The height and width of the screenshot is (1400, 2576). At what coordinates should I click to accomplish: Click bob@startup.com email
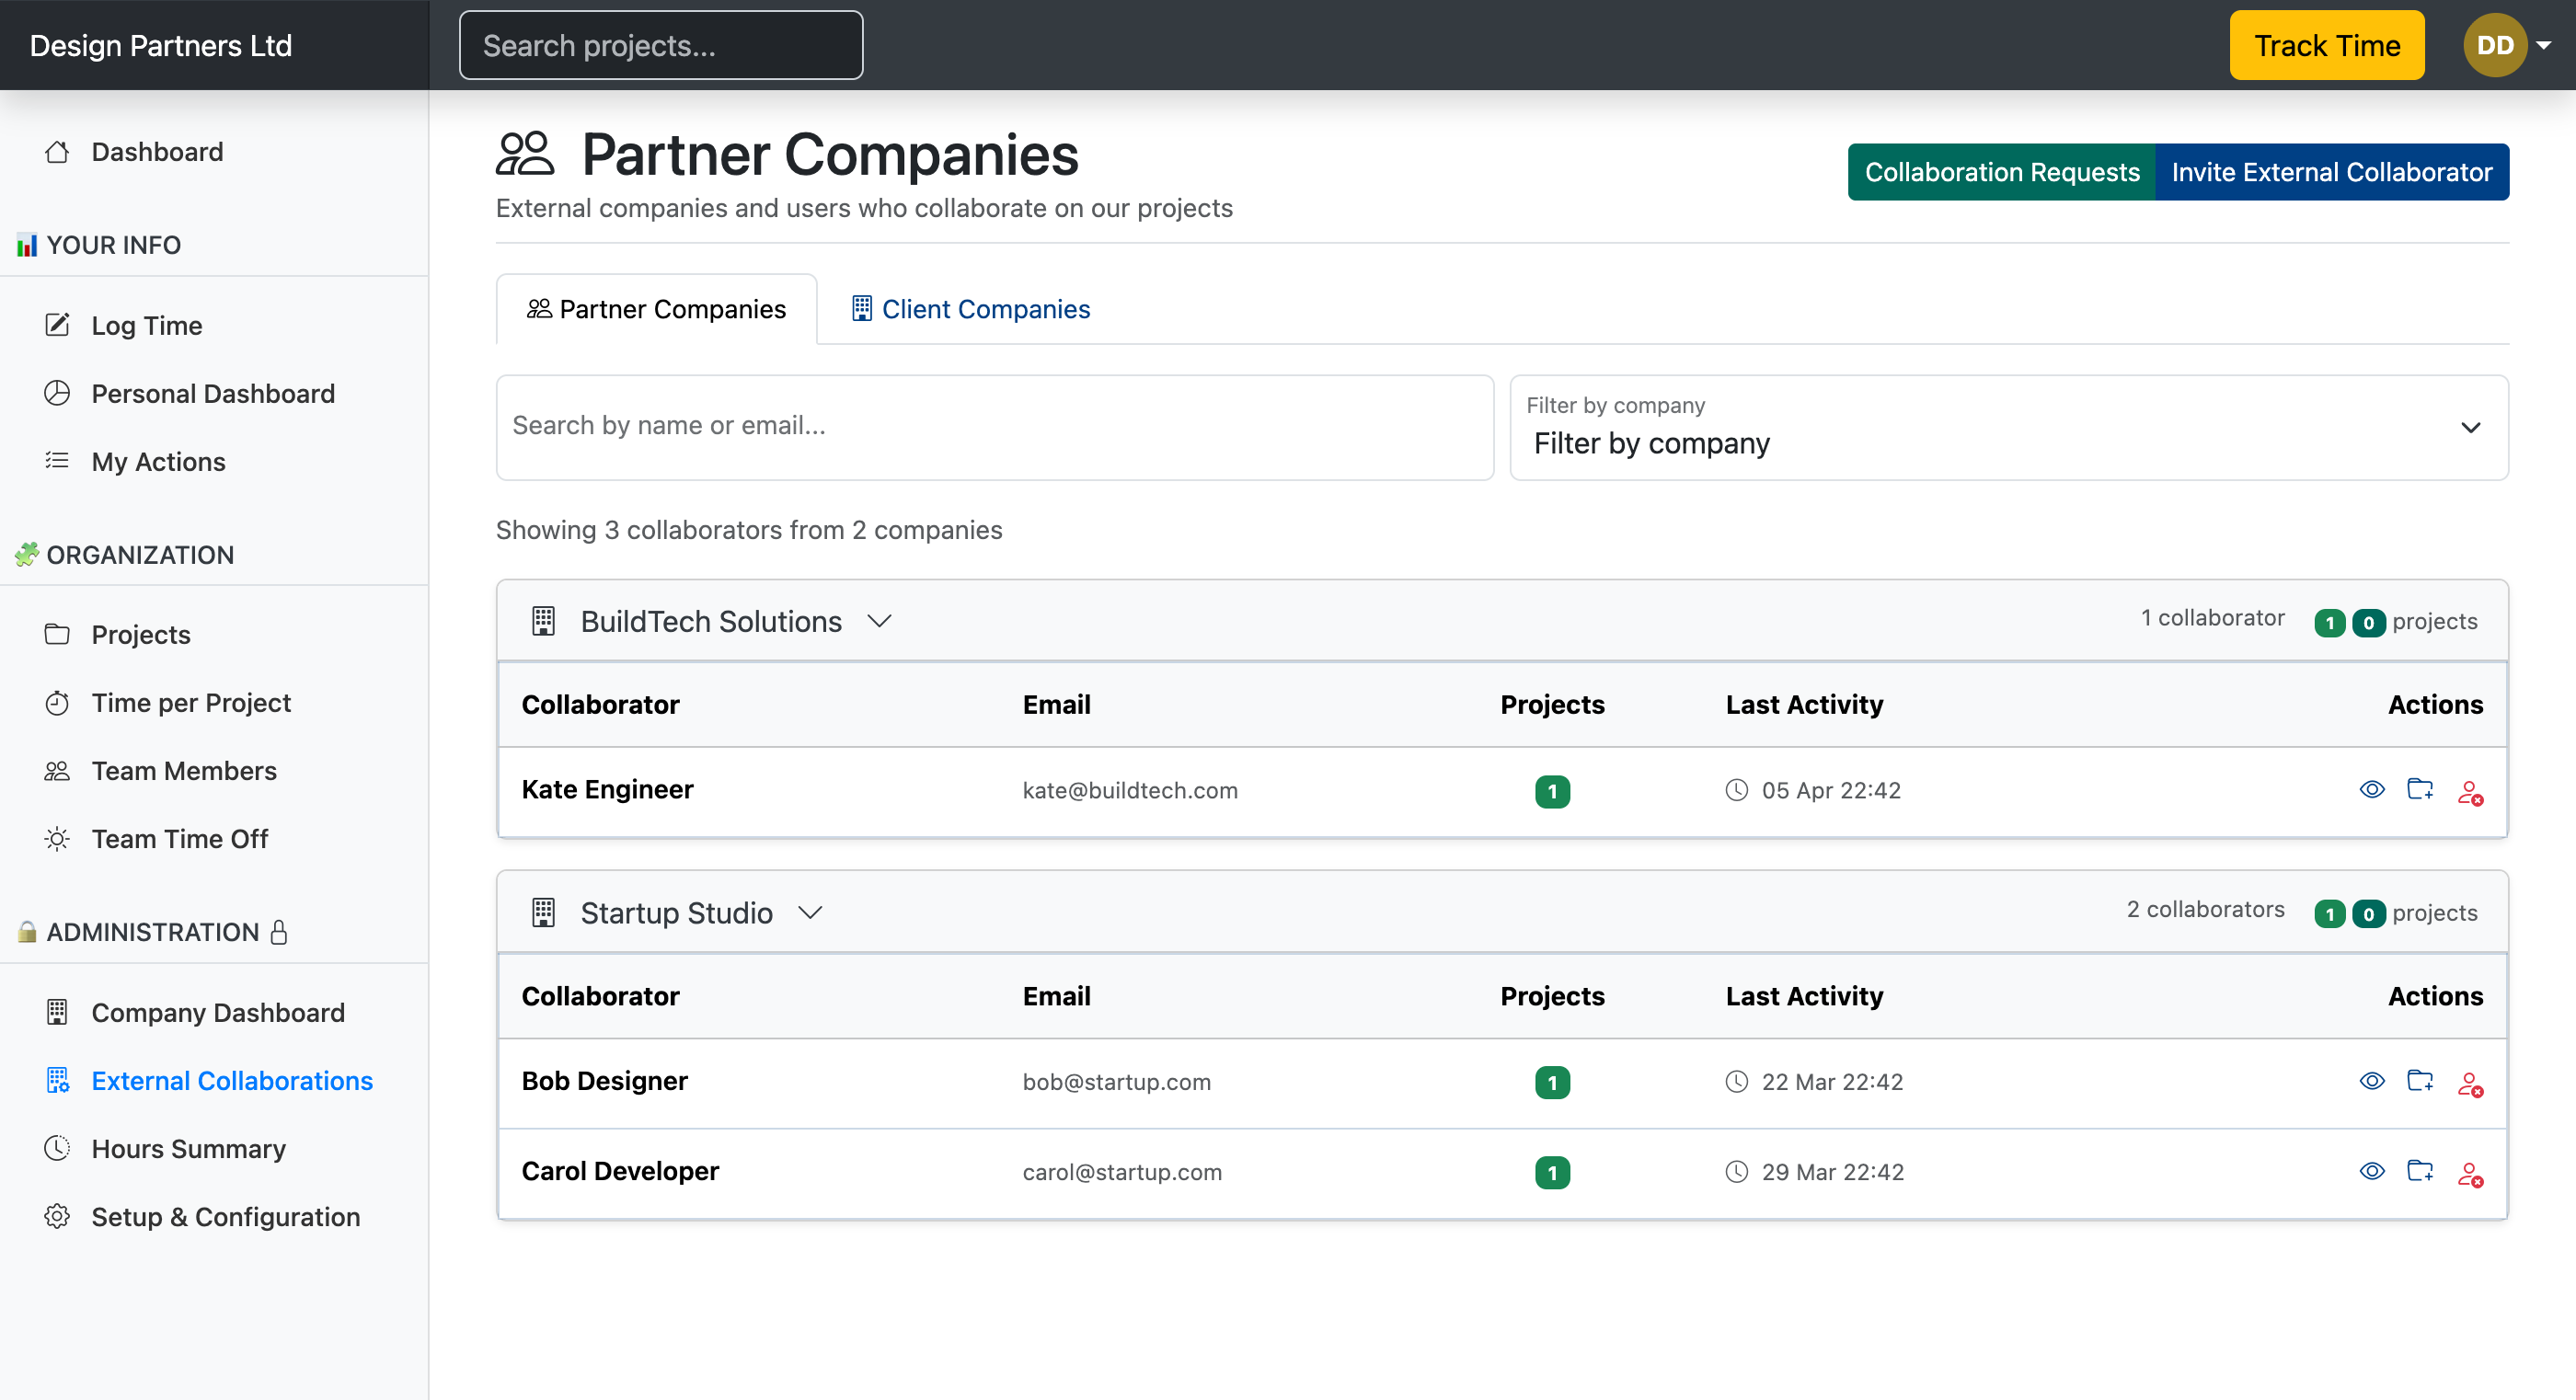click(x=1117, y=1081)
